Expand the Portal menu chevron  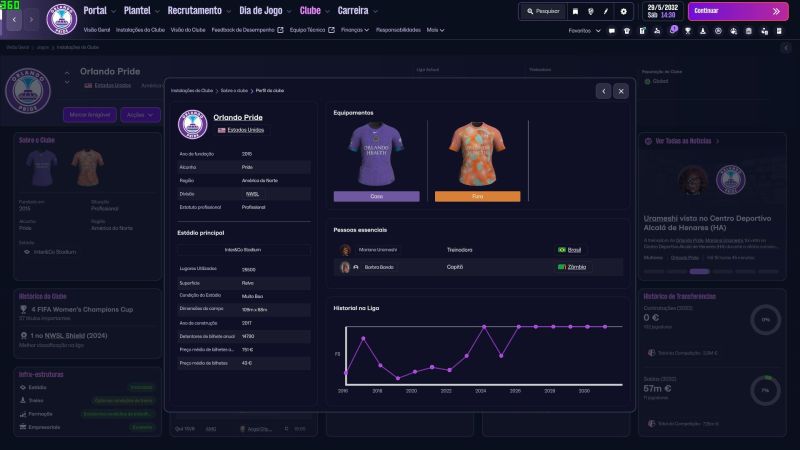[x=113, y=11]
